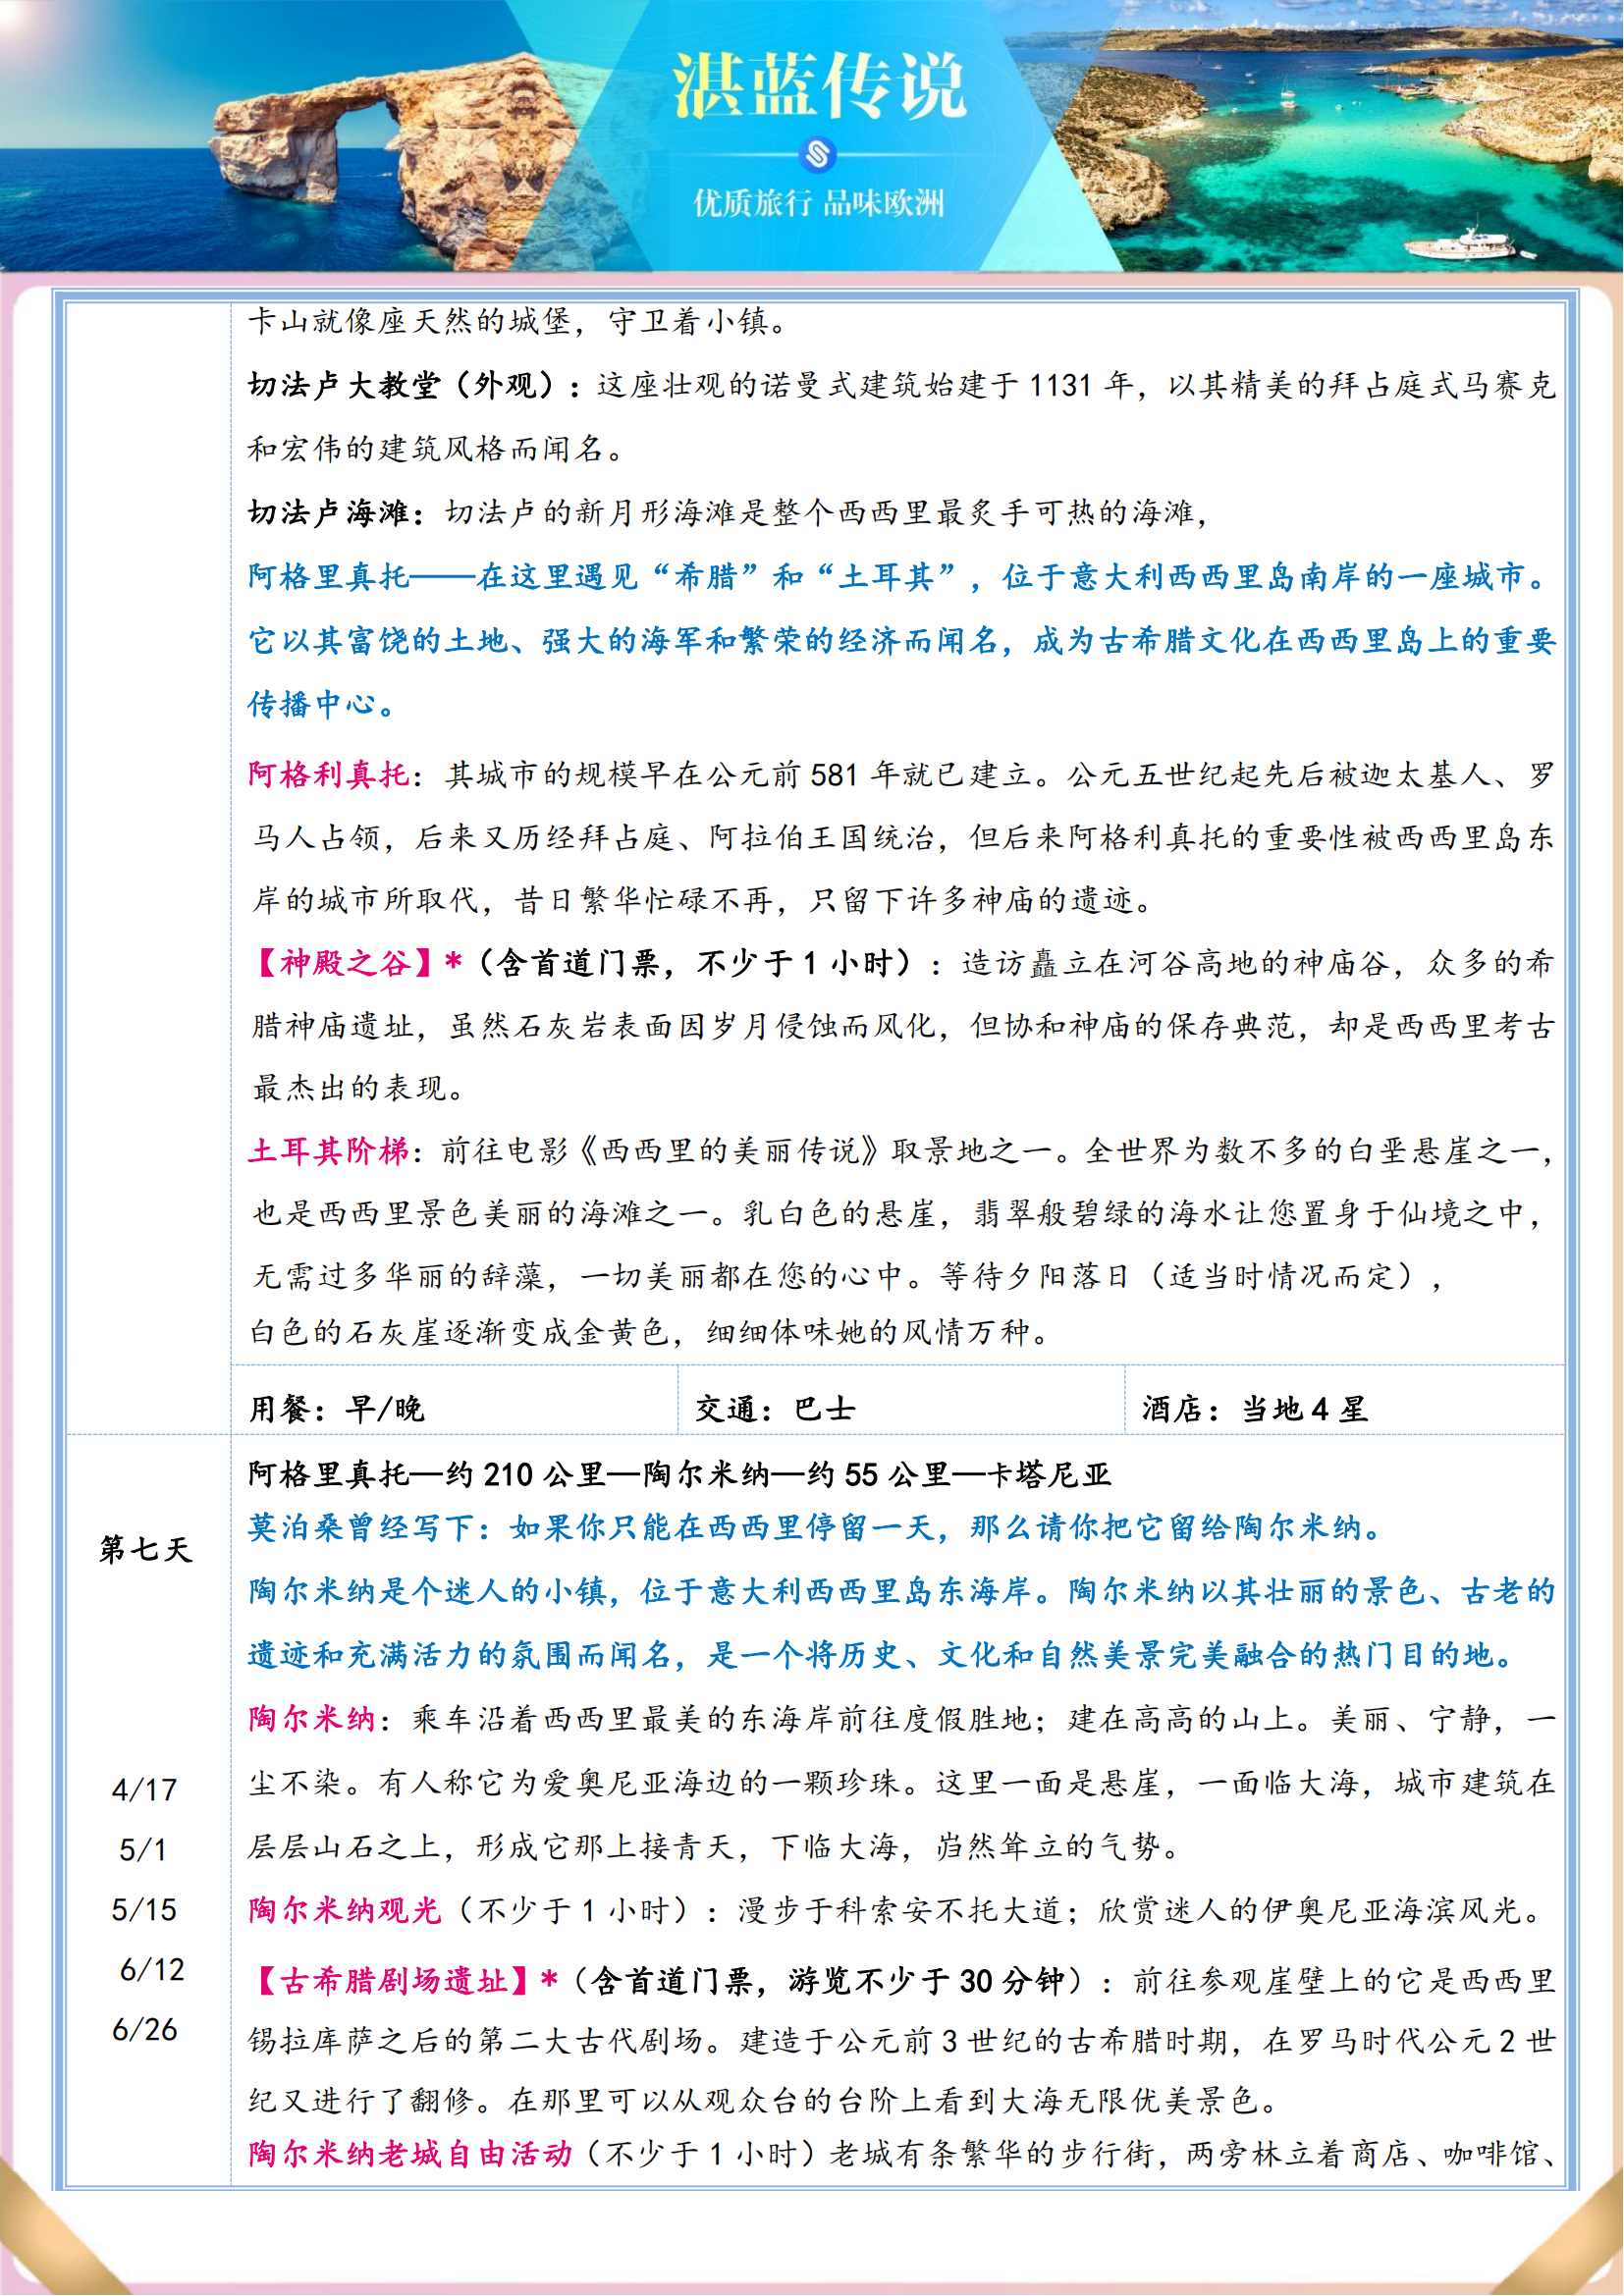Click the 陶尔米纳老城自由活动 heading

click(x=410, y=2153)
